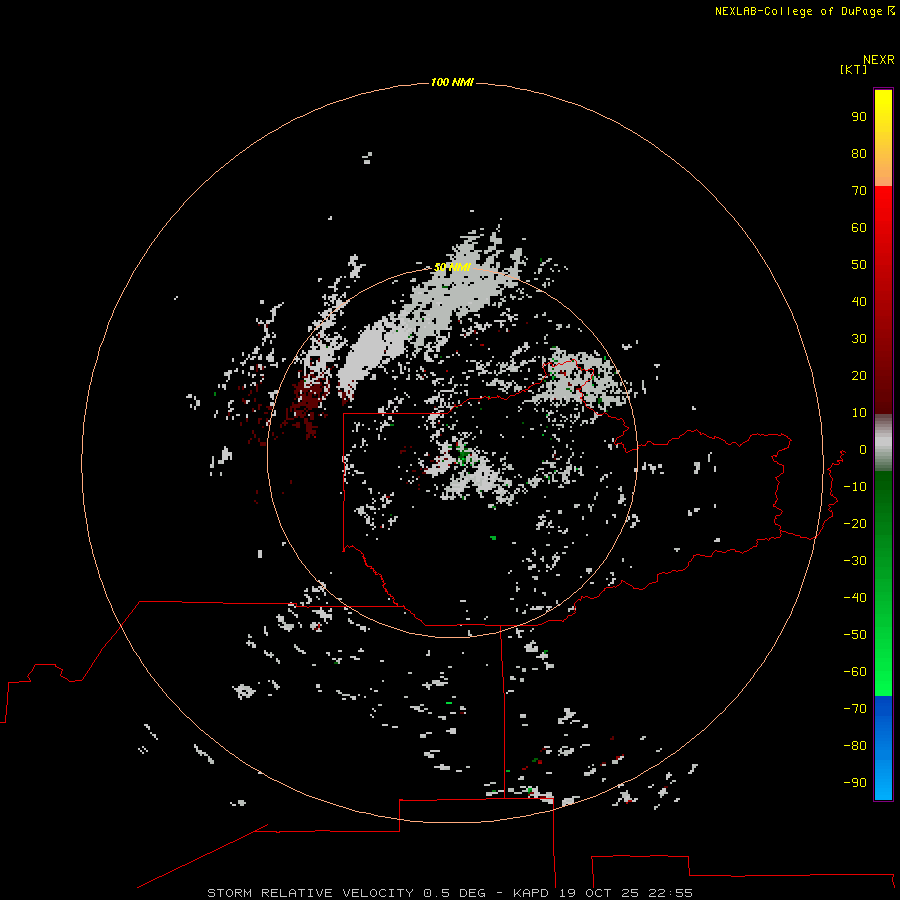Screen dimensions: 900x900
Task: Click the -20 value on the velocity scale
Action: click(855, 523)
